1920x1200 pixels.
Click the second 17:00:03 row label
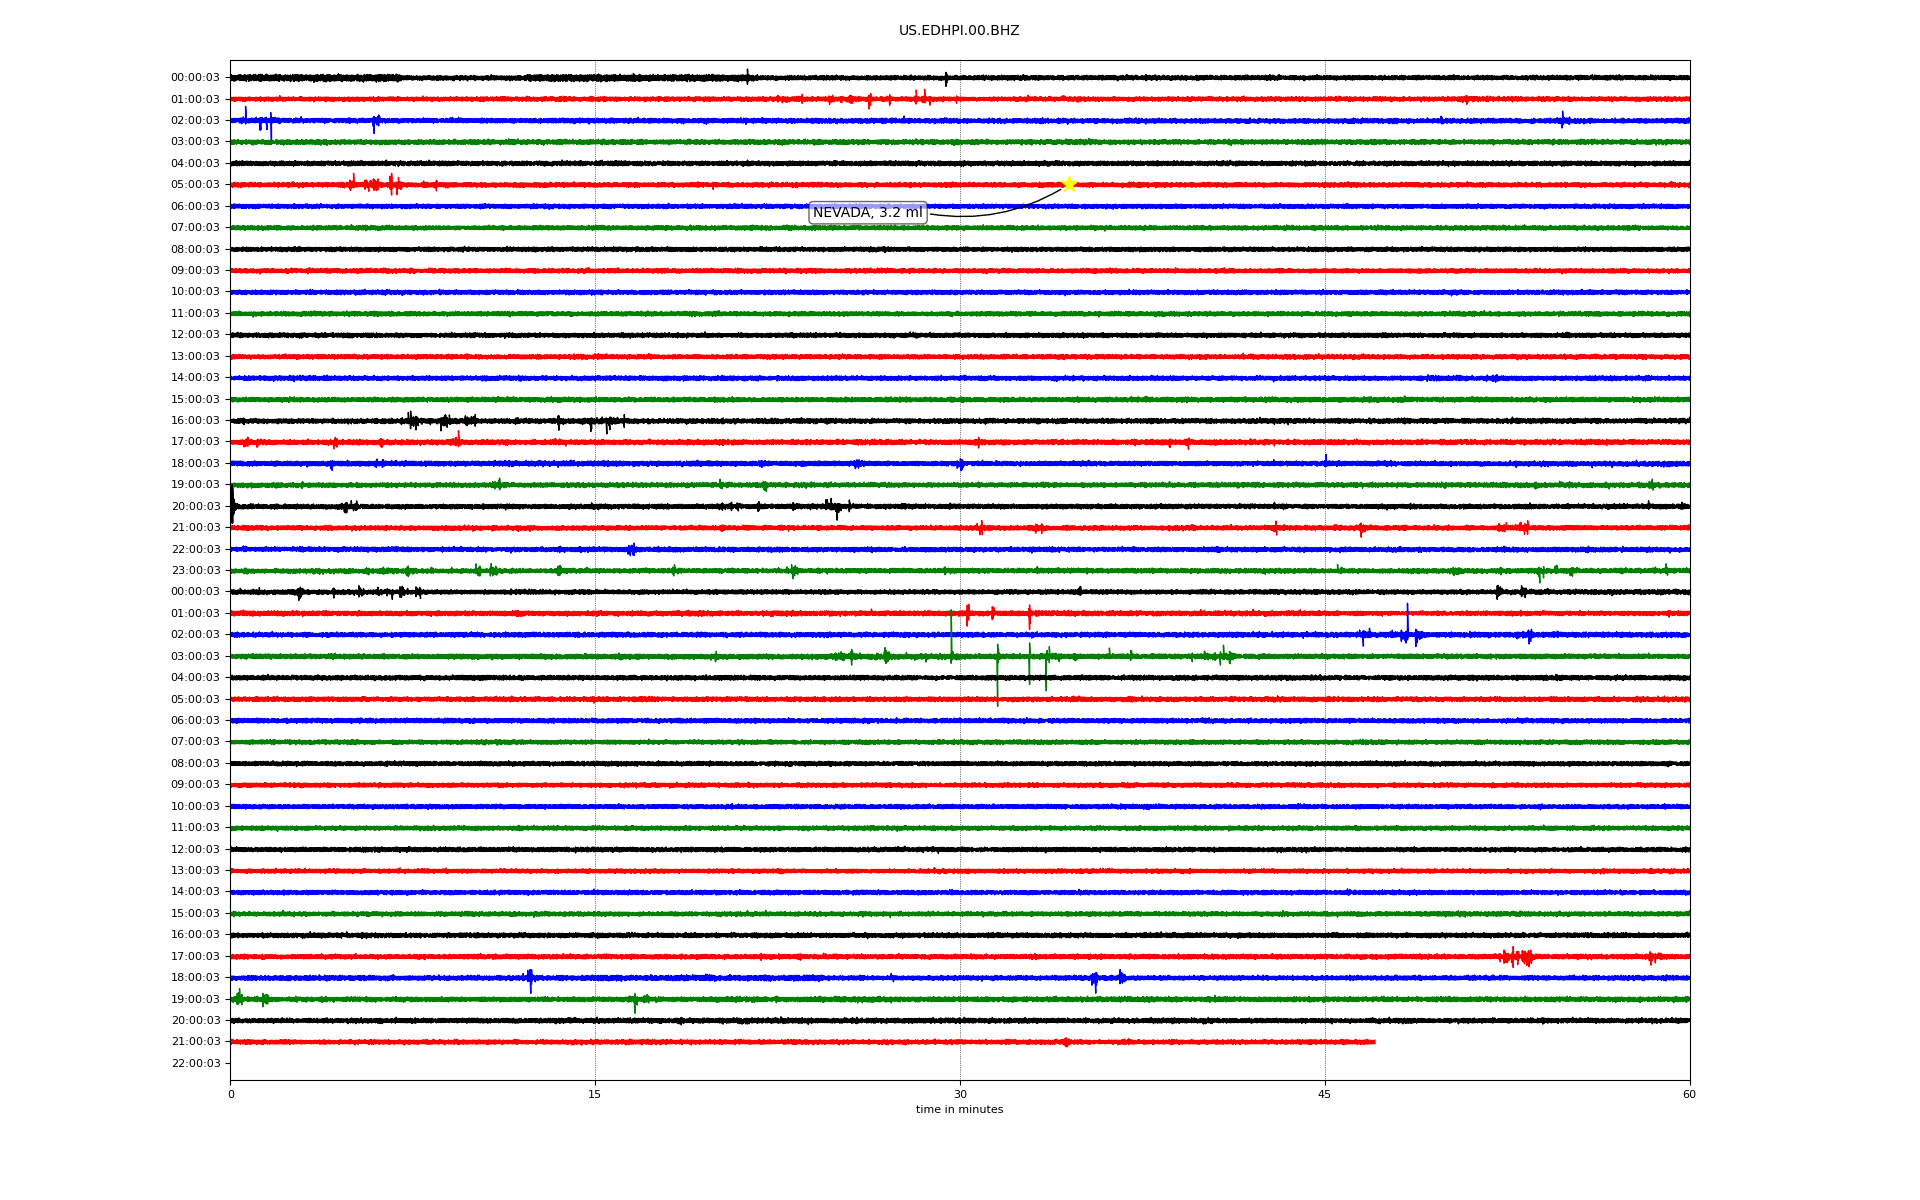coord(195,957)
